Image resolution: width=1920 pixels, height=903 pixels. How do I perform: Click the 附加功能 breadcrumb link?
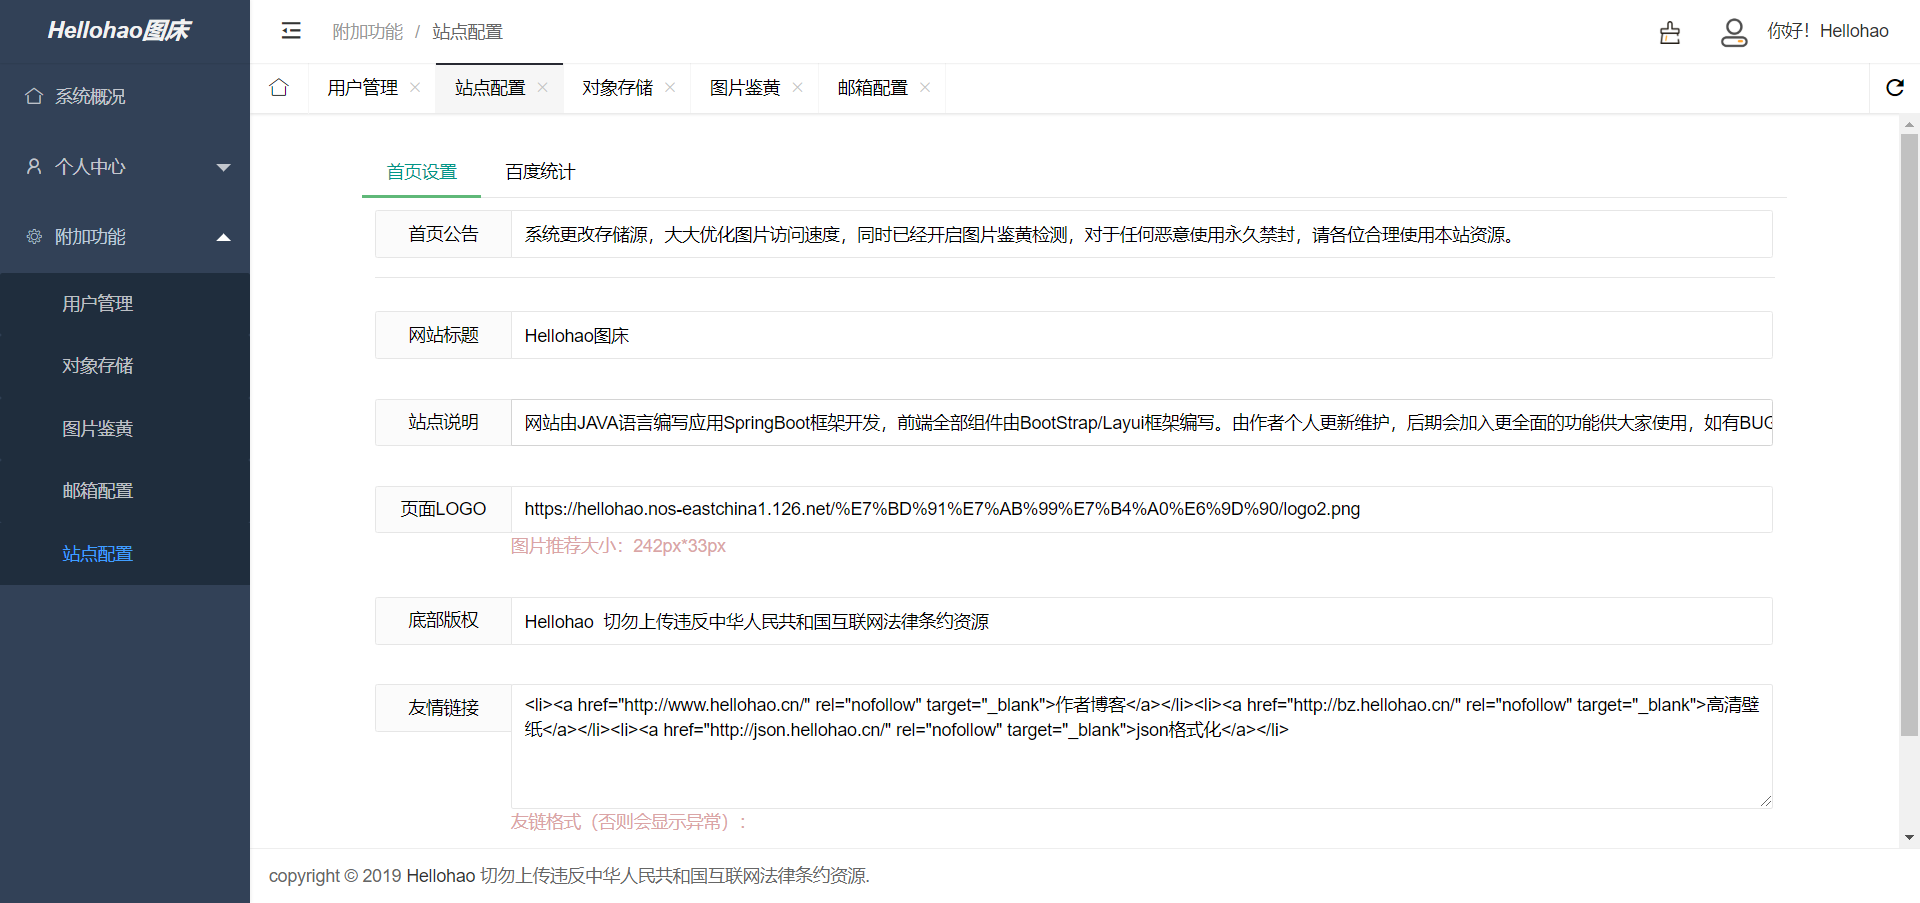tap(367, 31)
